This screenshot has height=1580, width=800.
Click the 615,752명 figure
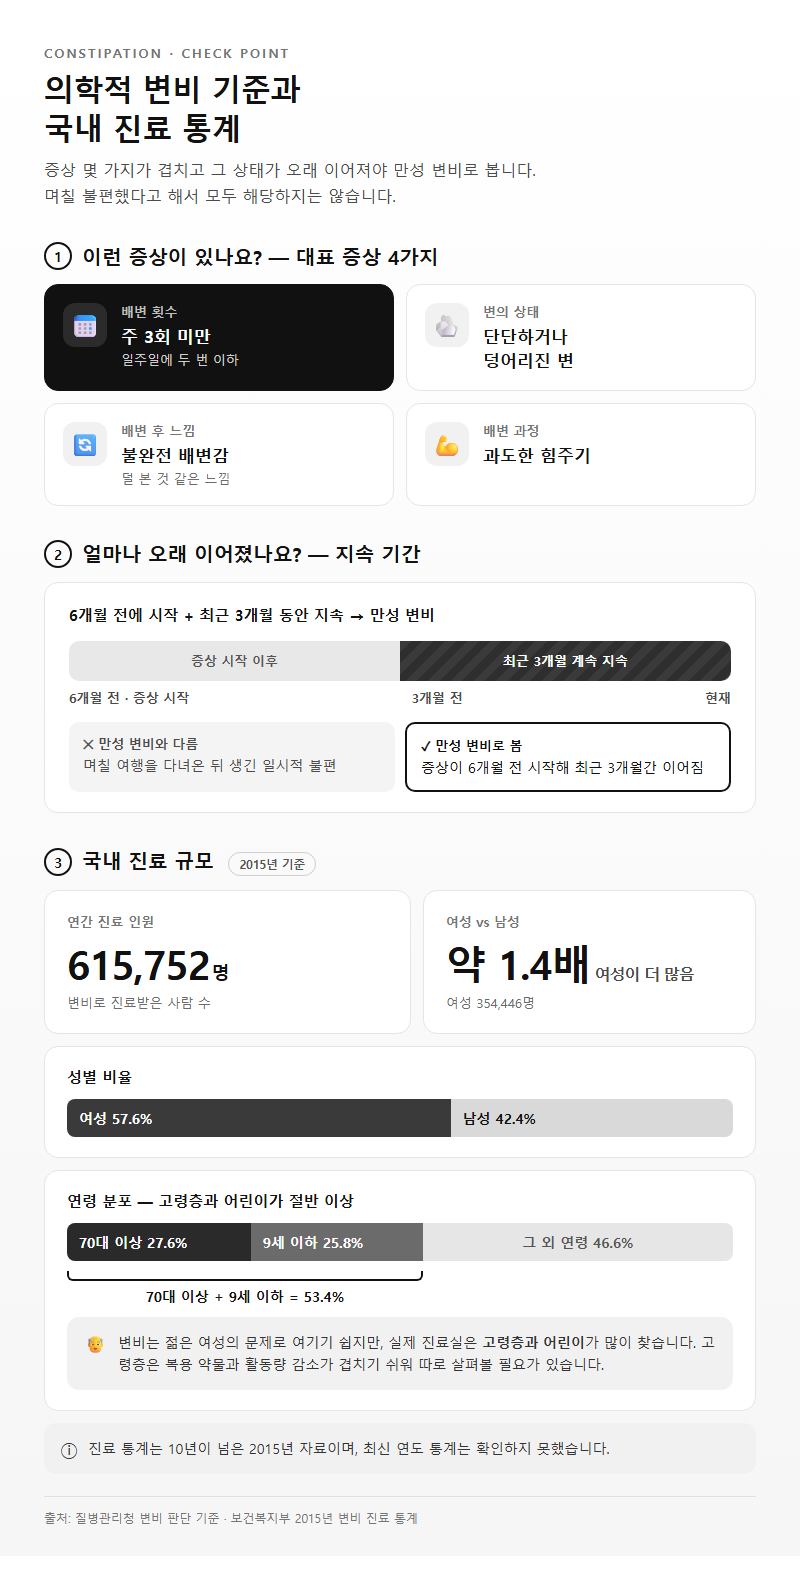(x=148, y=965)
